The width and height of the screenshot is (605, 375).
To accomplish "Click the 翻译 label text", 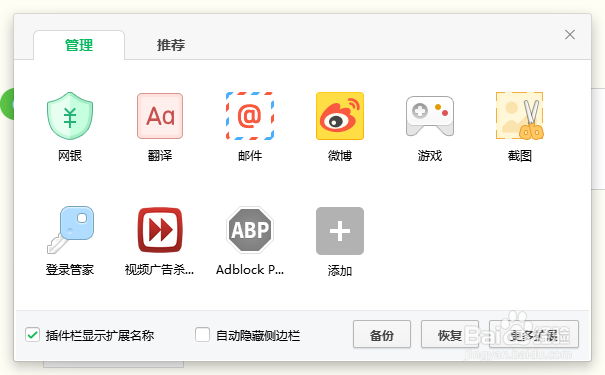I will pos(160,156).
